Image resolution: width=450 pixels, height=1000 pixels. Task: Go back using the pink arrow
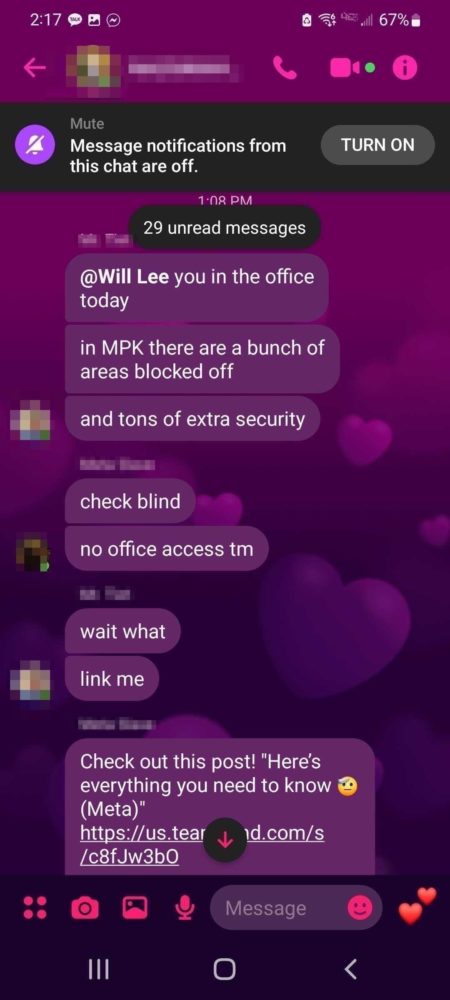coord(34,68)
